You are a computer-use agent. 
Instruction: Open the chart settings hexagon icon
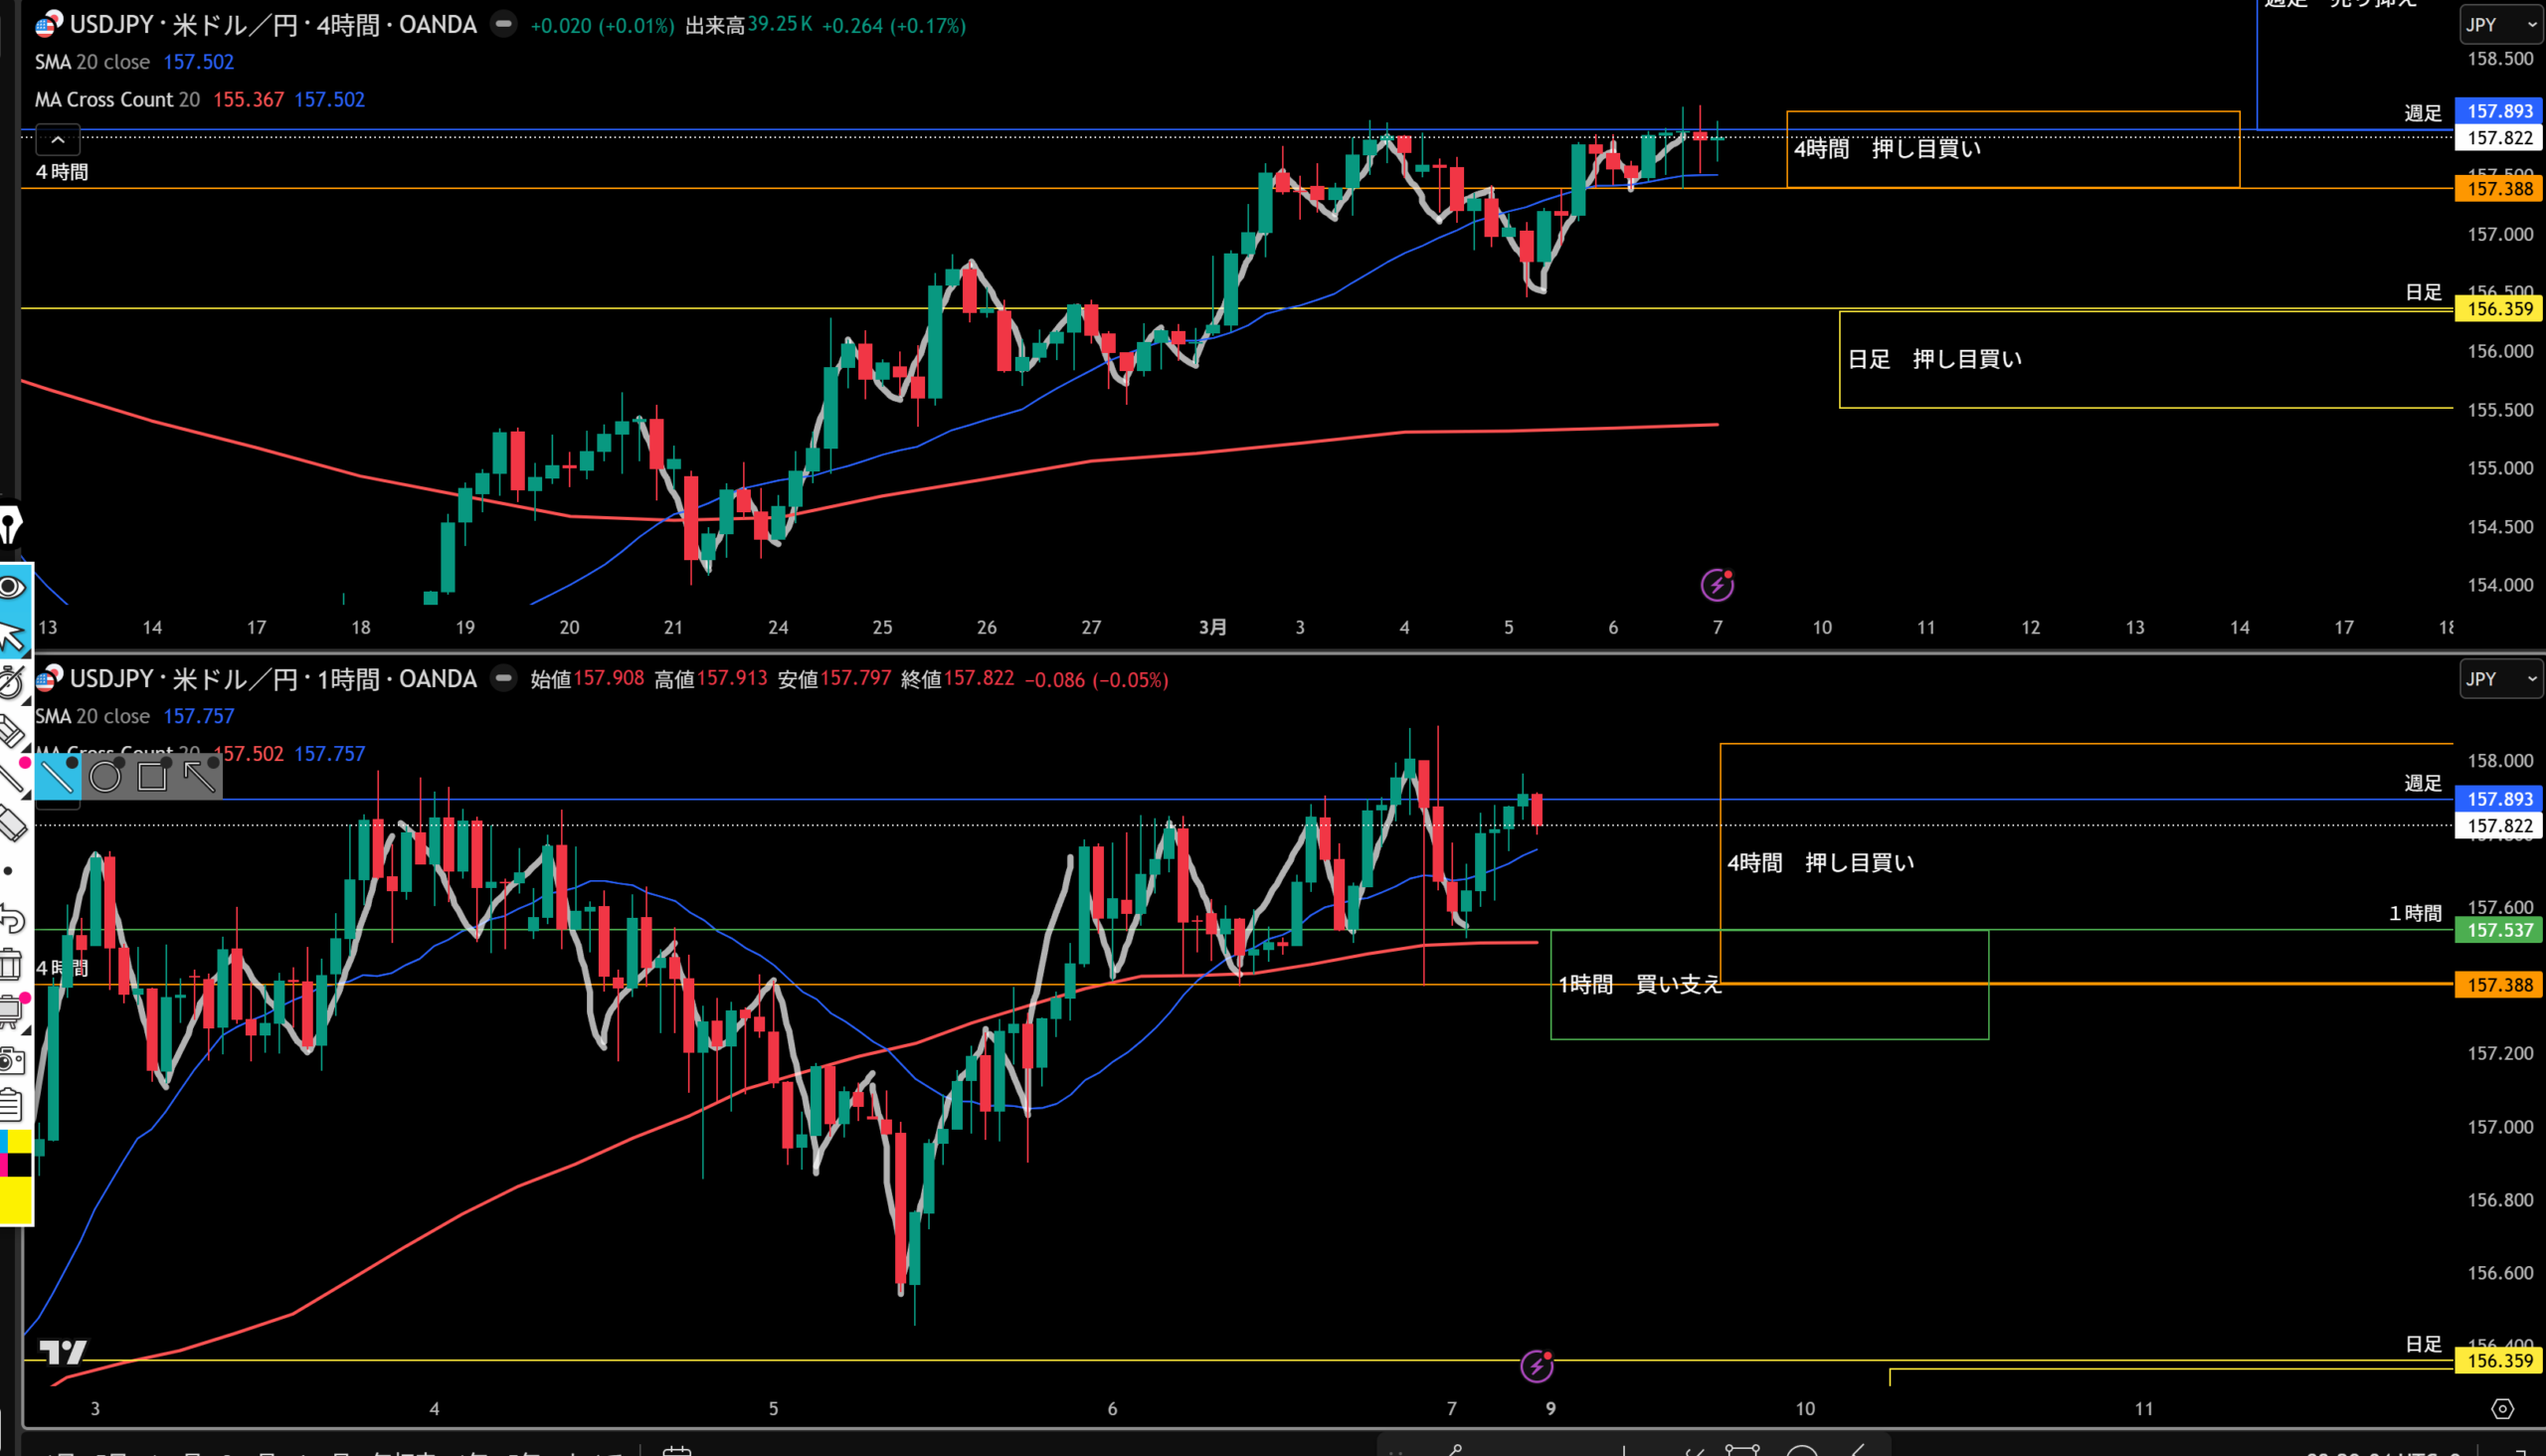(2502, 1409)
